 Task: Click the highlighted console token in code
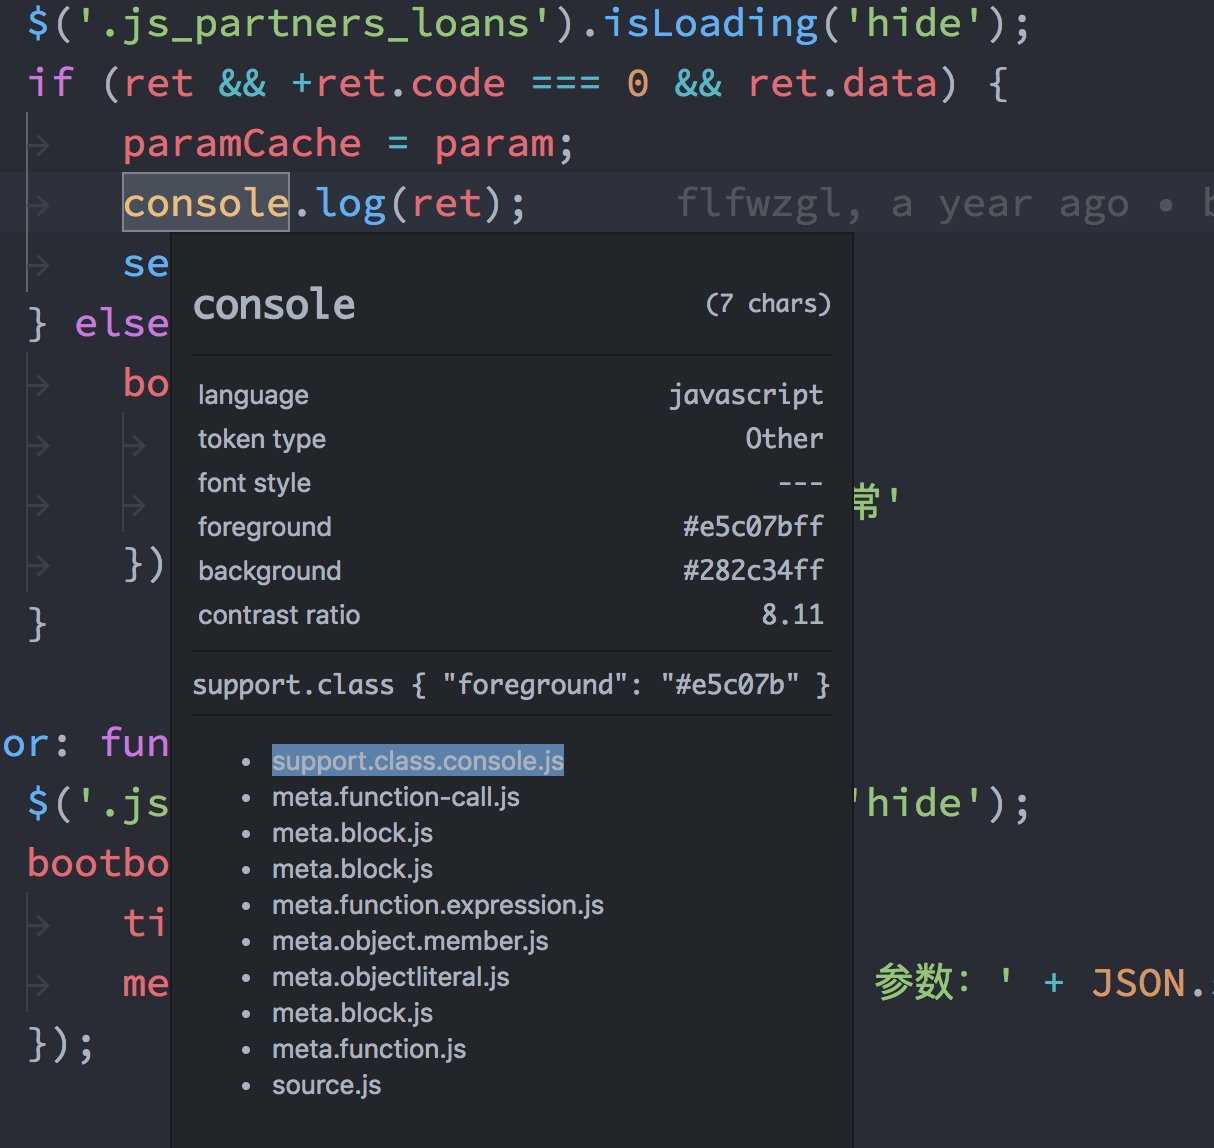coord(205,203)
